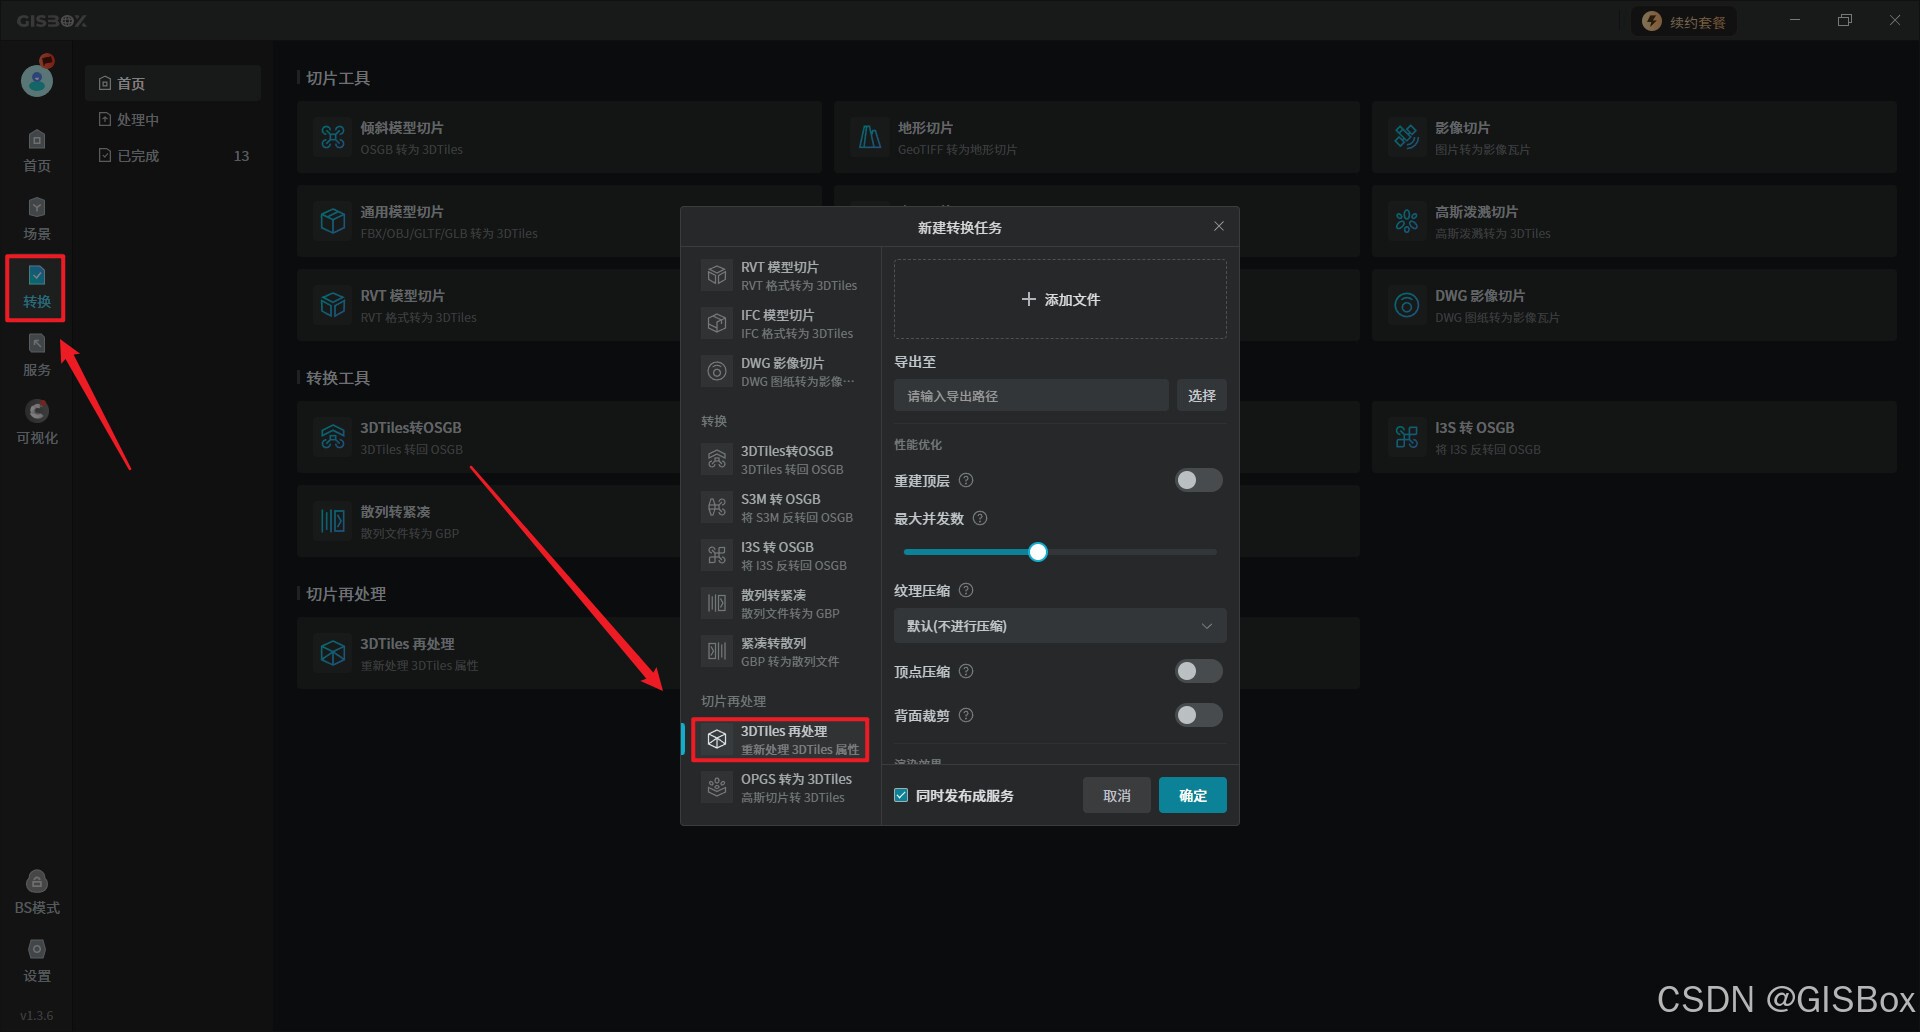Select 紧凑转散列 in dialog list
Viewport: 1920px width, 1032px height.
[x=780, y=651]
